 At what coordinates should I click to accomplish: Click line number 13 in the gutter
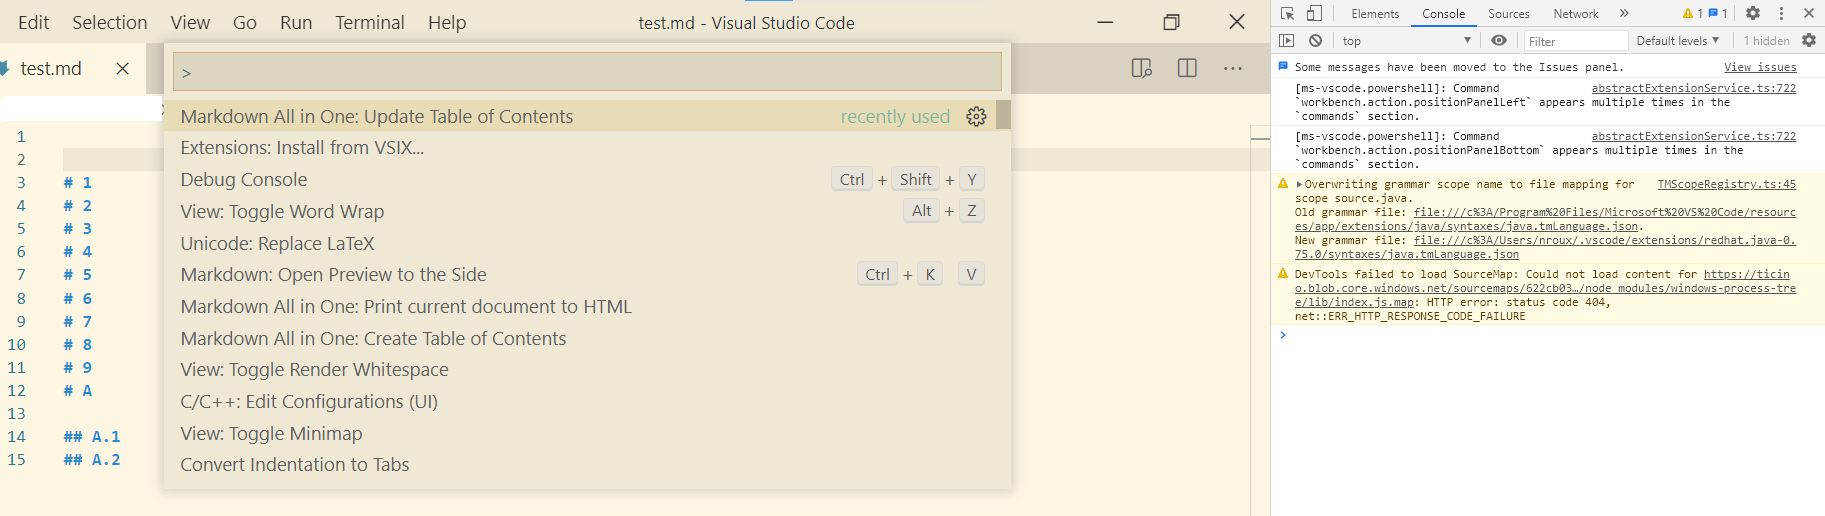17,414
